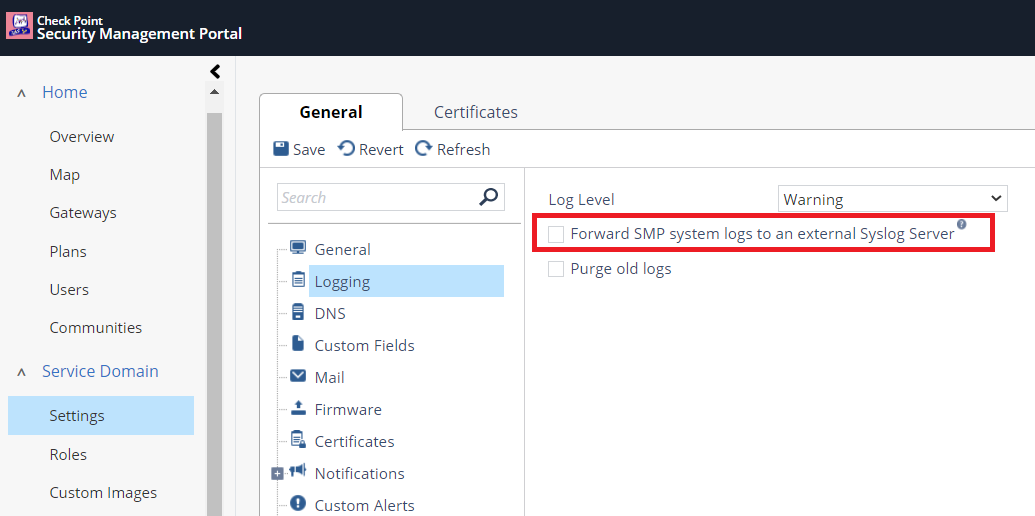Click the Revert button label

coord(381,150)
